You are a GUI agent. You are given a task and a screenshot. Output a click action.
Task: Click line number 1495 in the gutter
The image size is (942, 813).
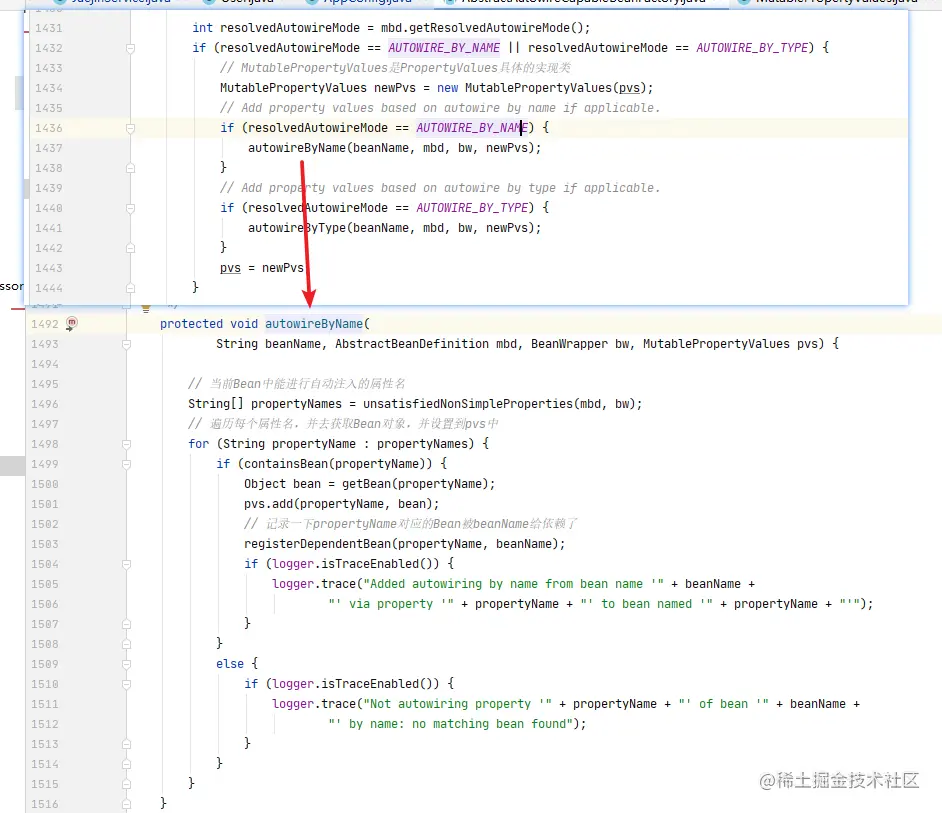coord(45,384)
